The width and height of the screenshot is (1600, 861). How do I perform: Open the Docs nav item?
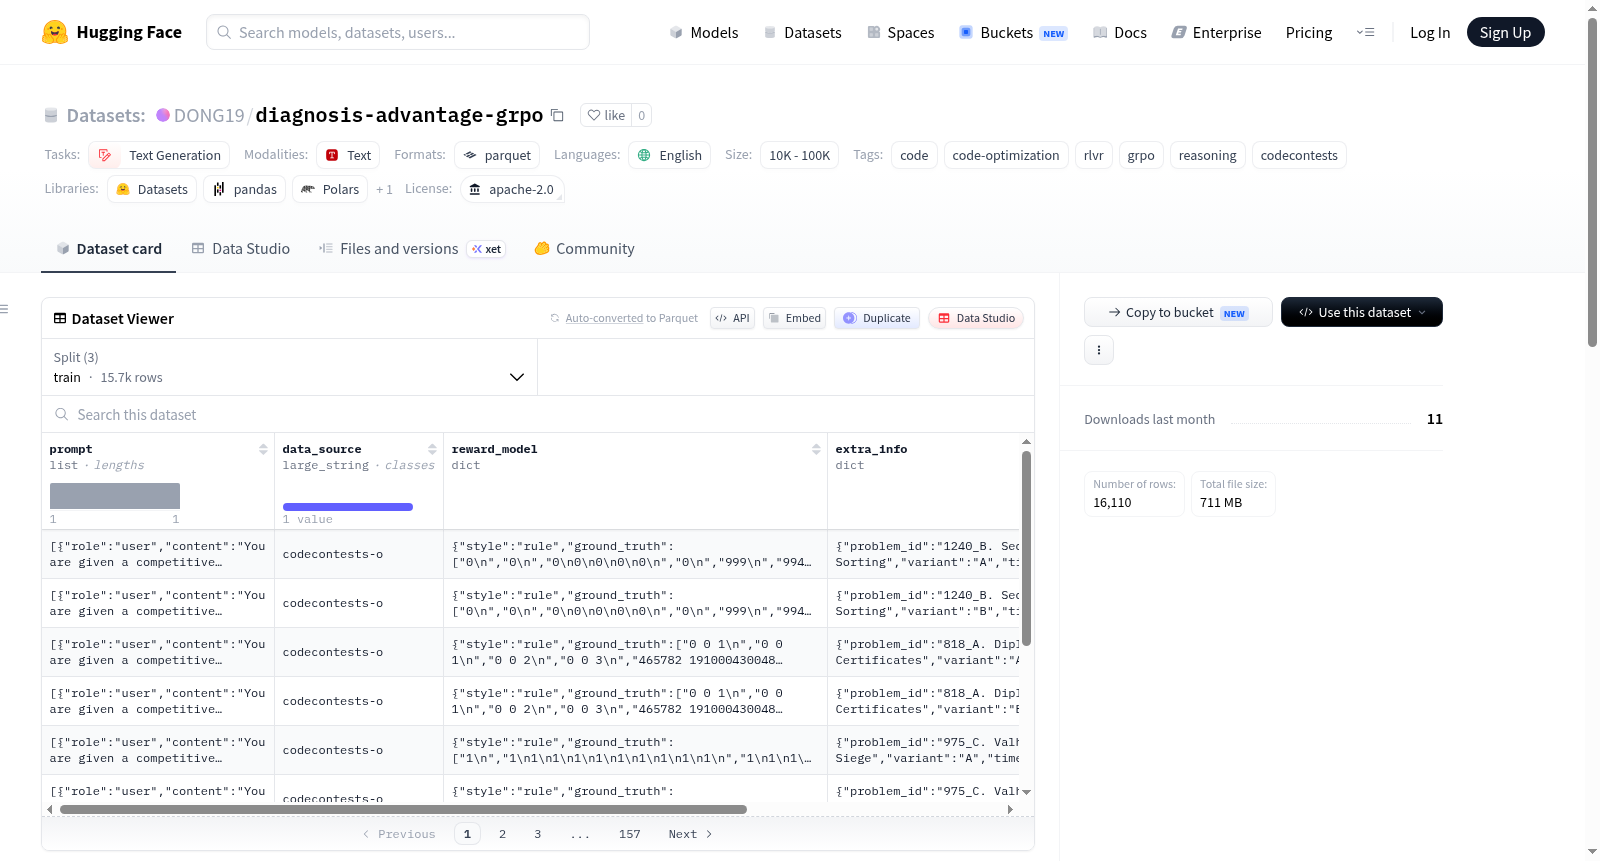pos(1120,32)
